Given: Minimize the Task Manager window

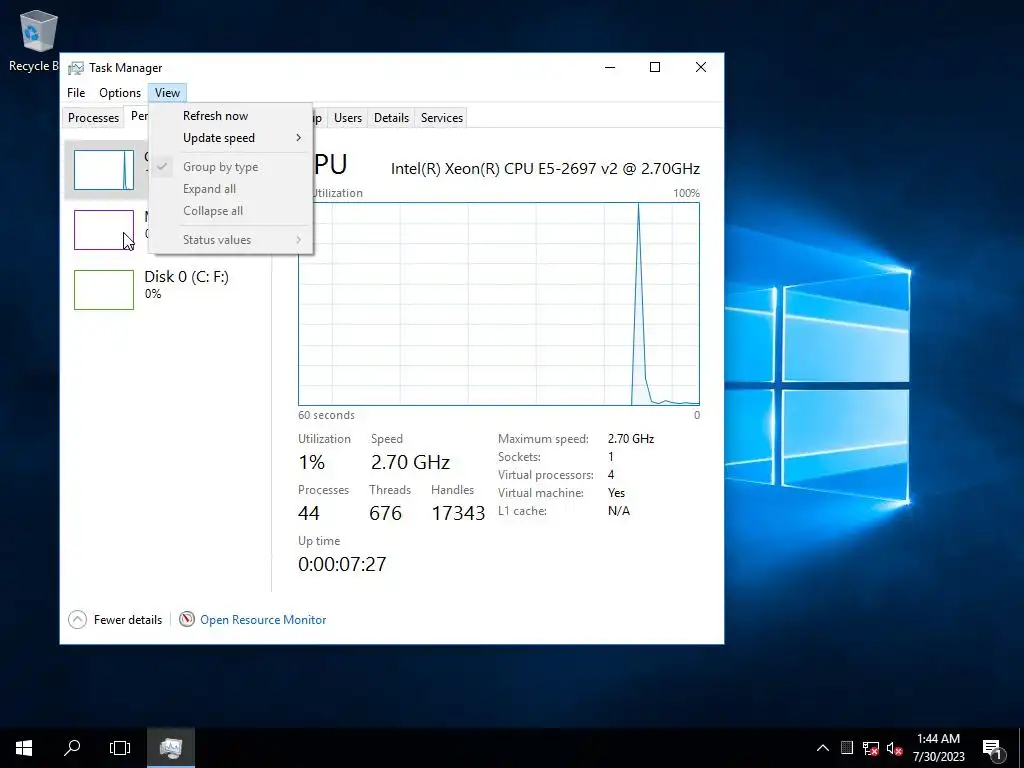Looking at the screenshot, I should (610, 67).
